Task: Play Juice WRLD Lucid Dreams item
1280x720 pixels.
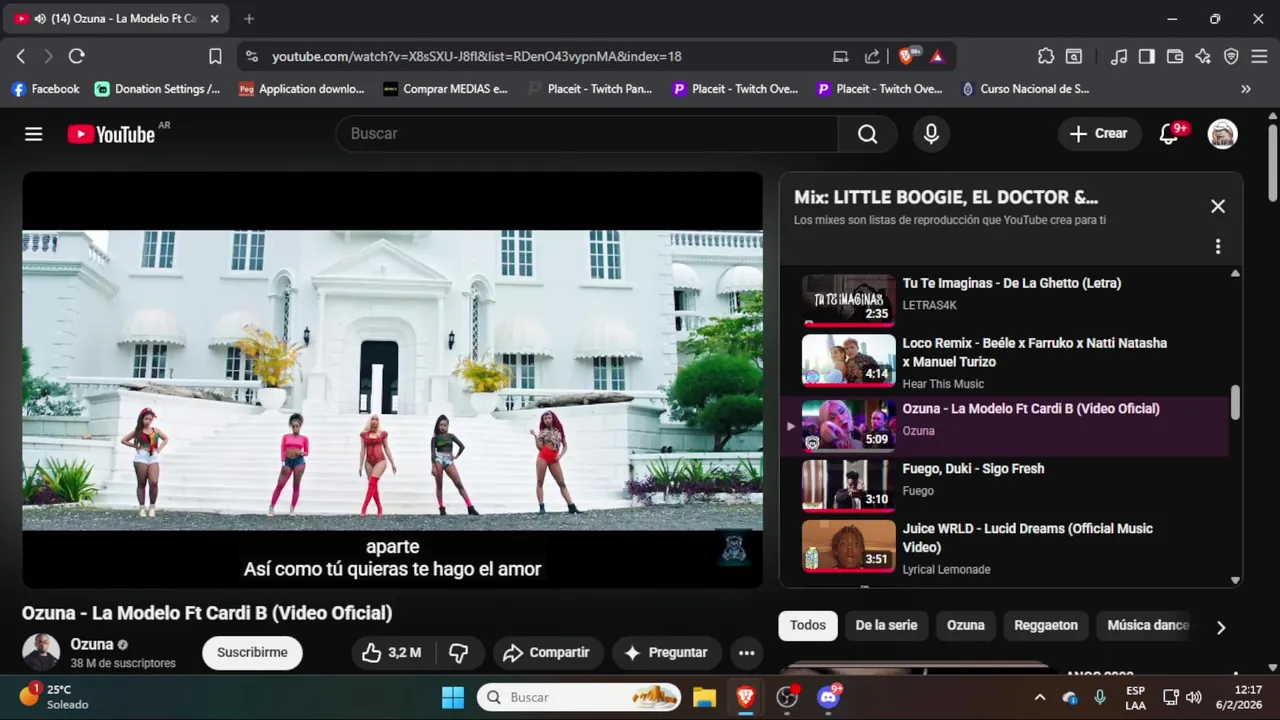Action: [x=1004, y=546]
